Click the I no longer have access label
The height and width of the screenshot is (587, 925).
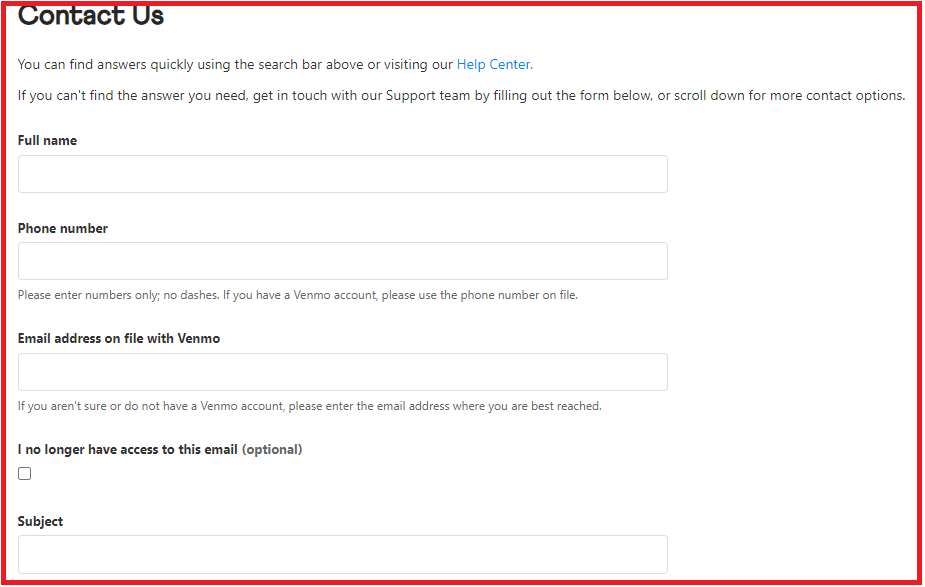pos(127,450)
